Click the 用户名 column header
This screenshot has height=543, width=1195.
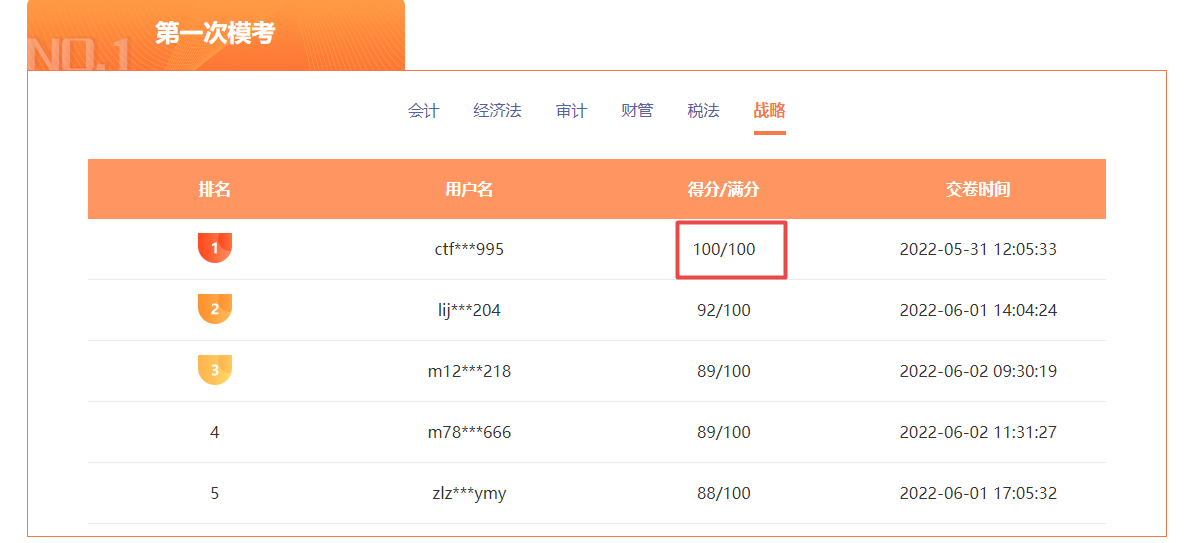pos(469,189)
